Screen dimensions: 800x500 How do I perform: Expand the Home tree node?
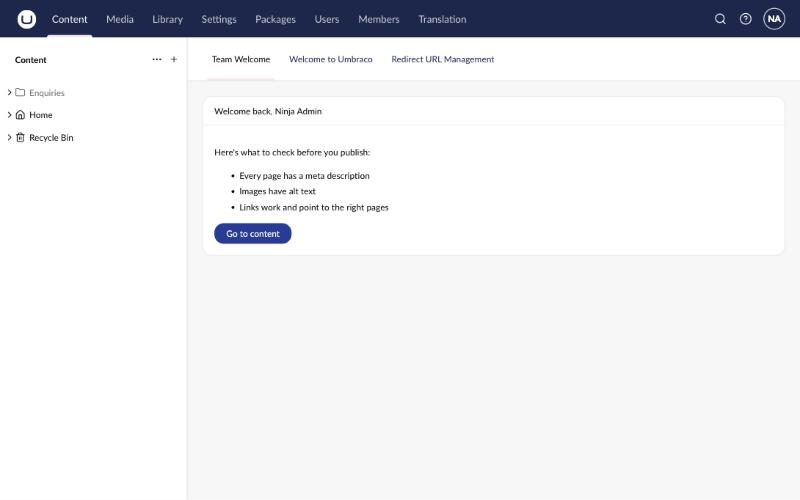(9, 115)
